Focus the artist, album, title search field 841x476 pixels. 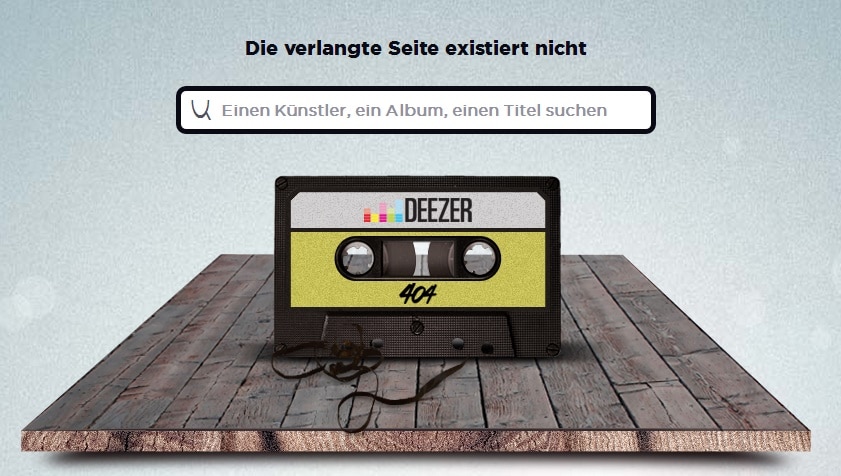(x=416, y=110)
